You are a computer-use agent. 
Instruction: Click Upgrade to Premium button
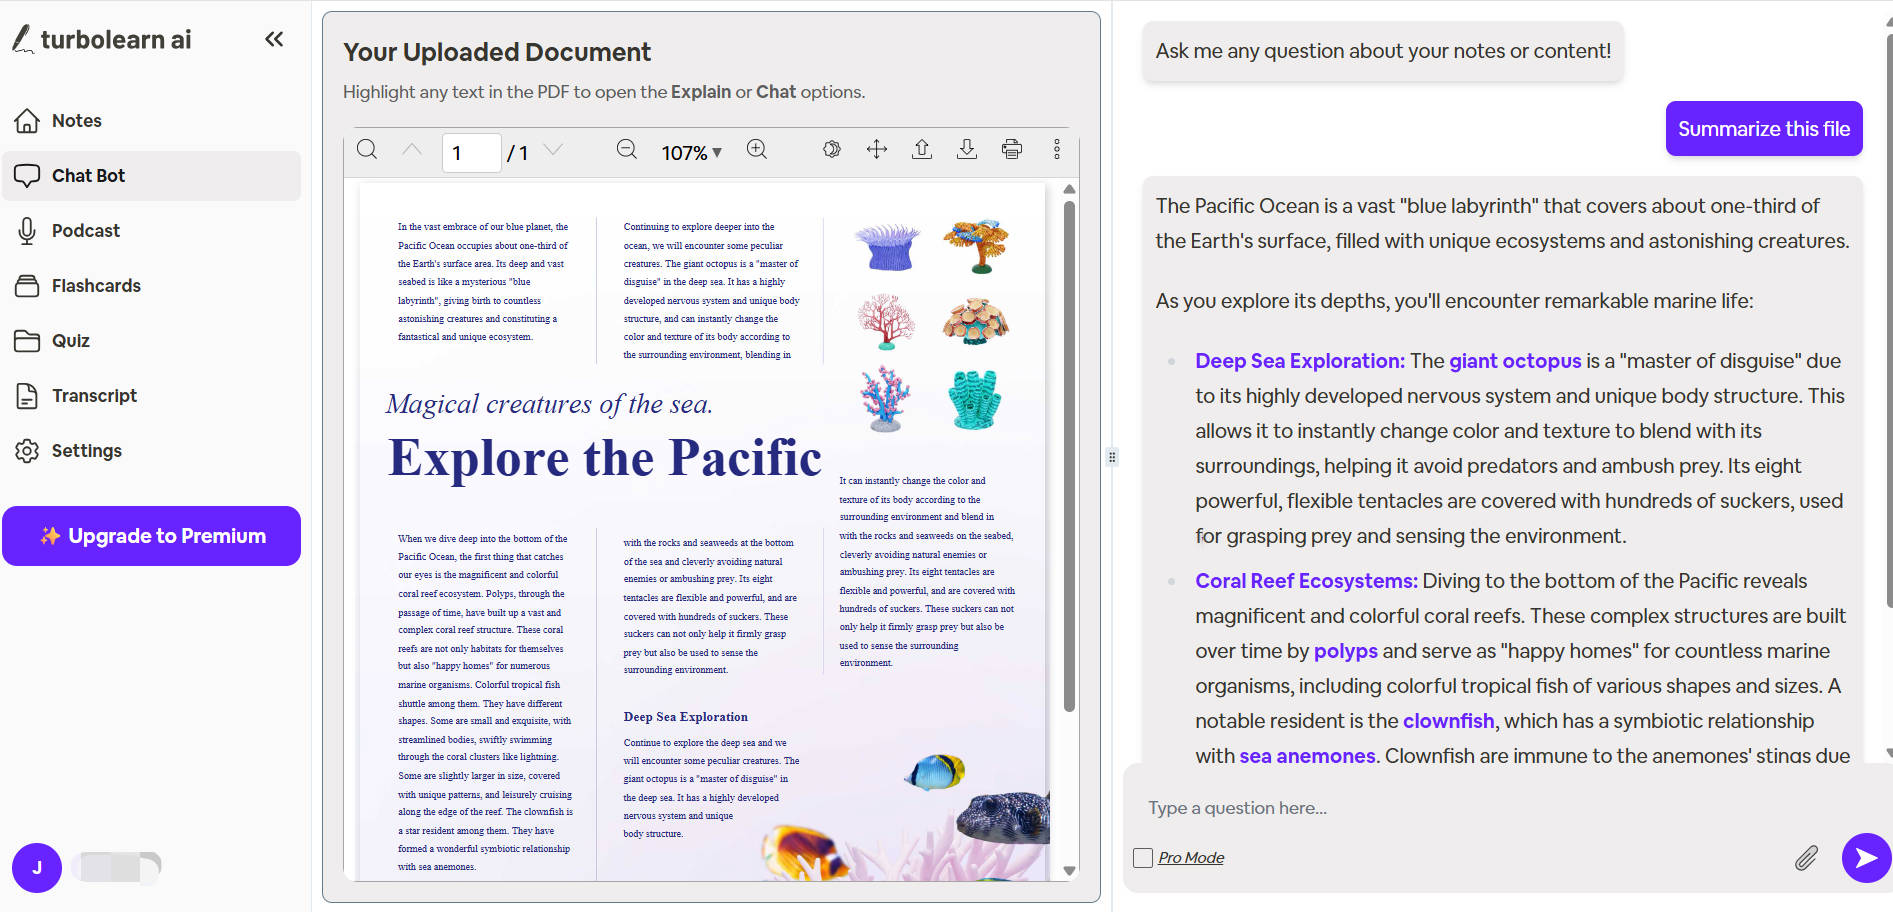[152, 536]
